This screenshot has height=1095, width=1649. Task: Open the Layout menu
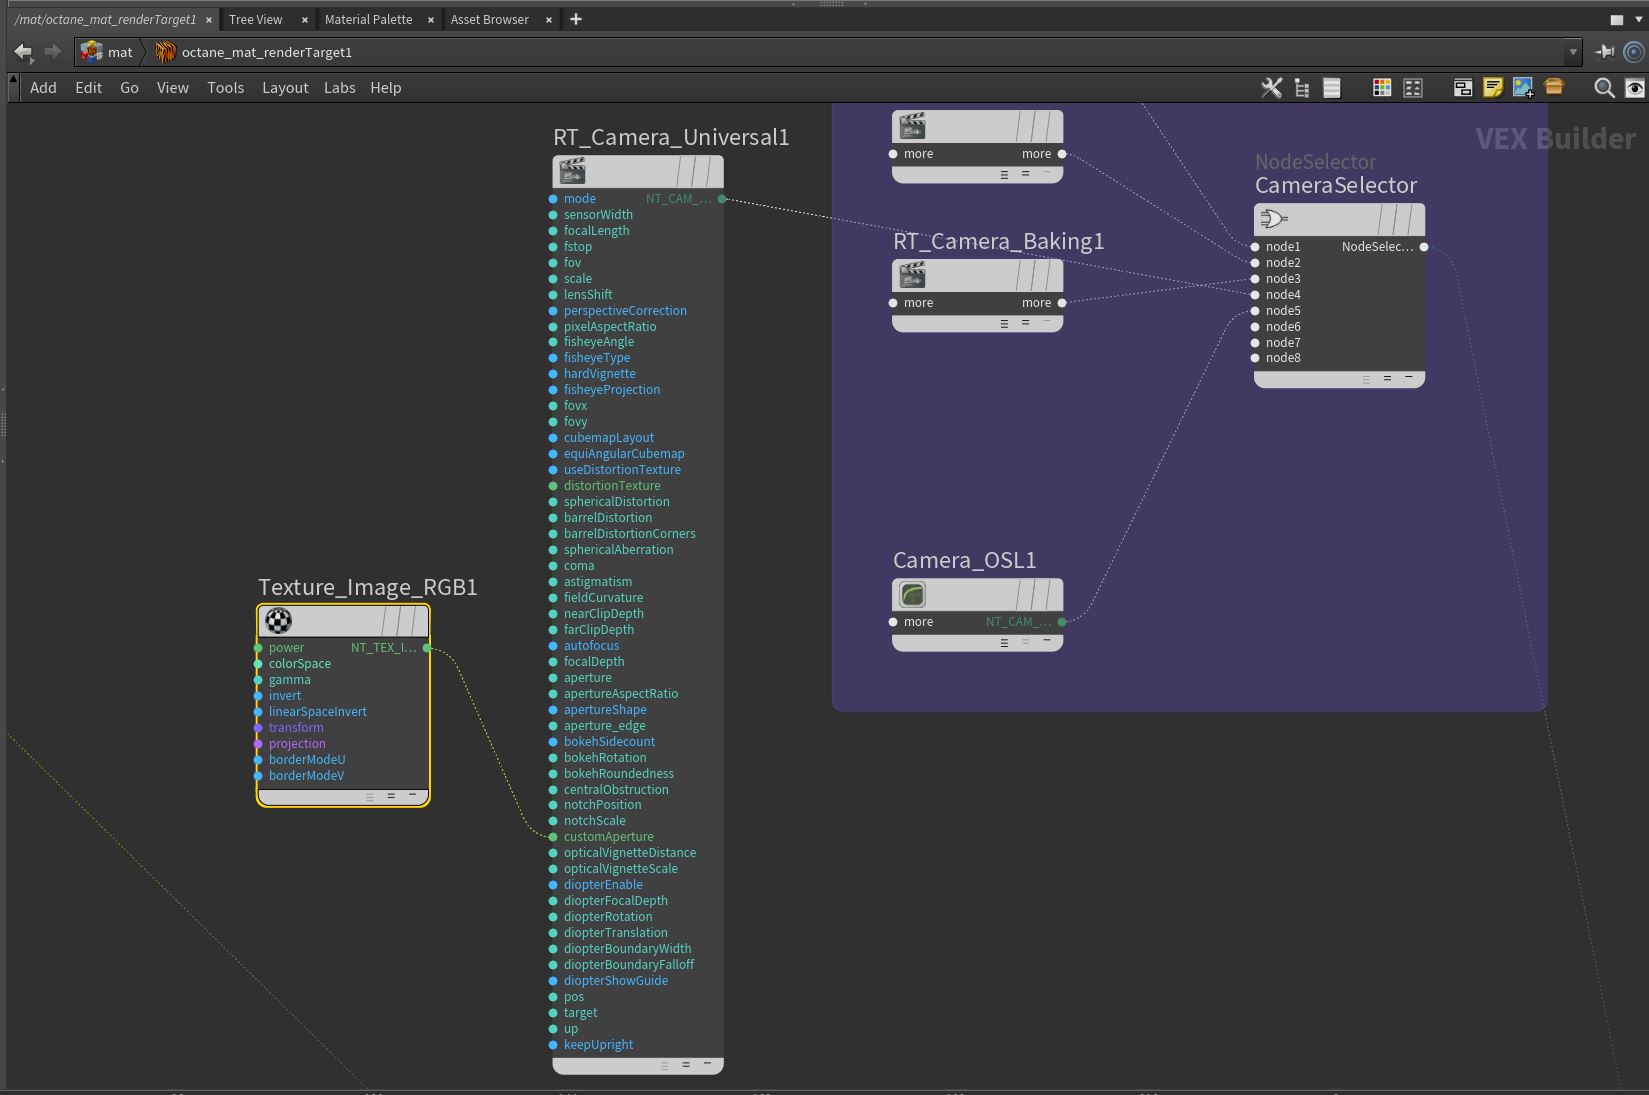pyautogui.click(x=285, y=88)
